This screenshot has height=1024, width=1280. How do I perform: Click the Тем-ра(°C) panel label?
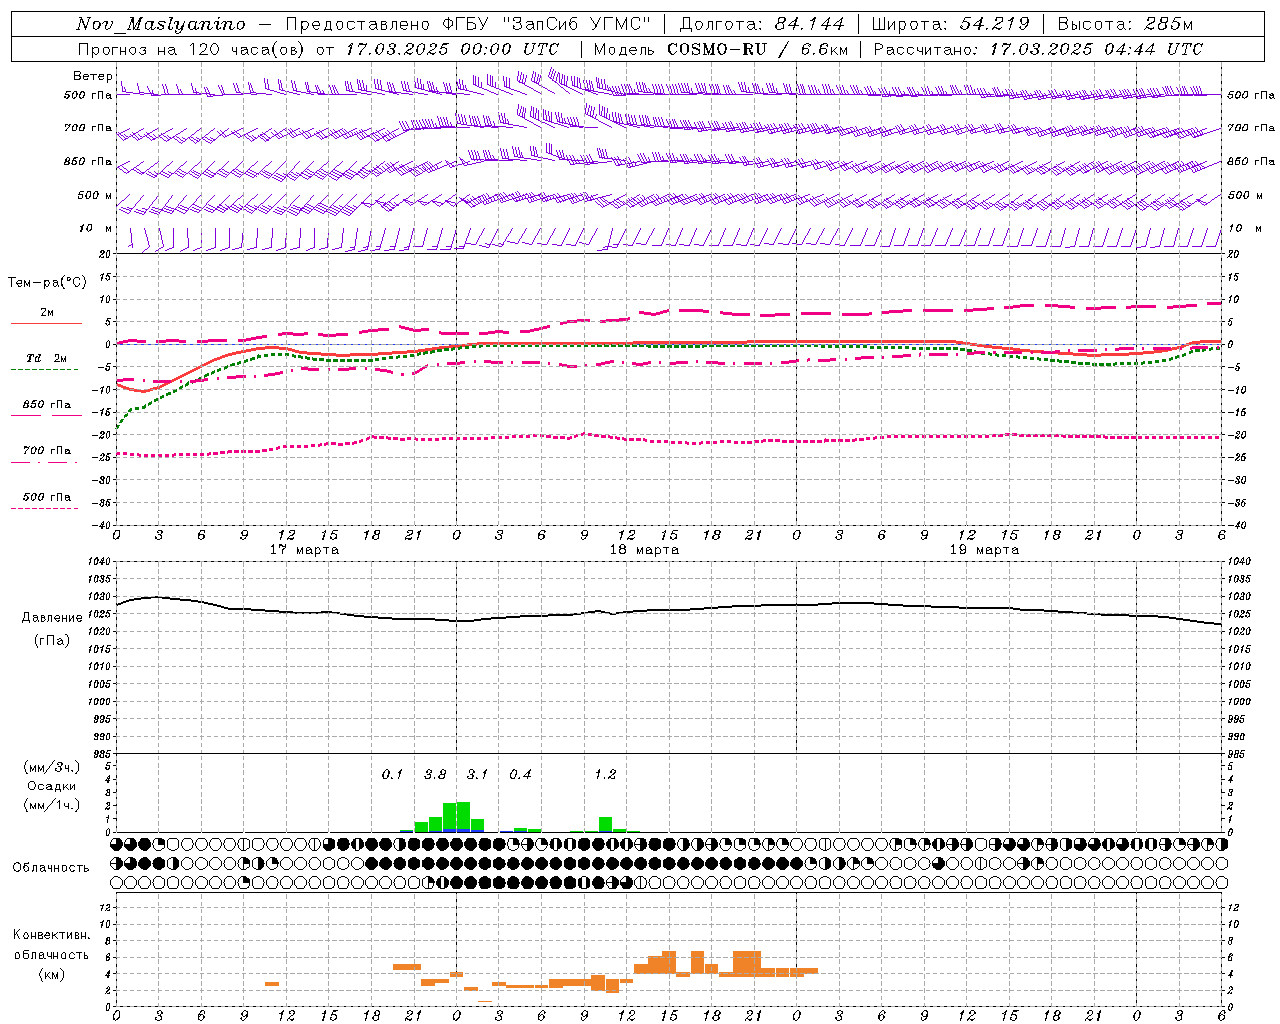click(x=48, y=283)
